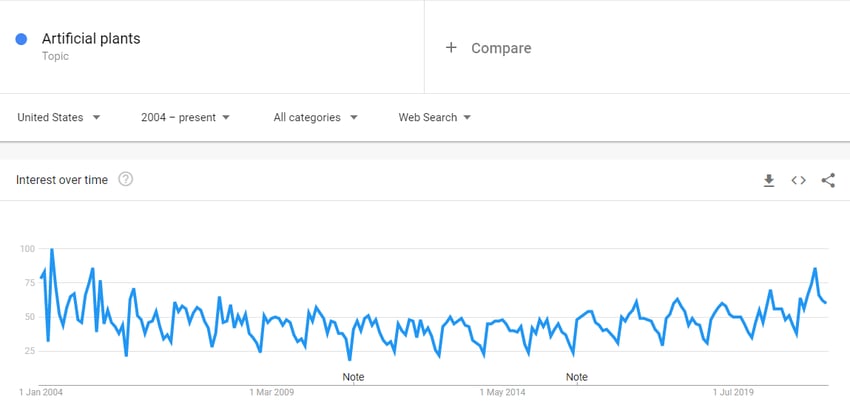Click the plus icon beside Compare

(x=451, y=48)
